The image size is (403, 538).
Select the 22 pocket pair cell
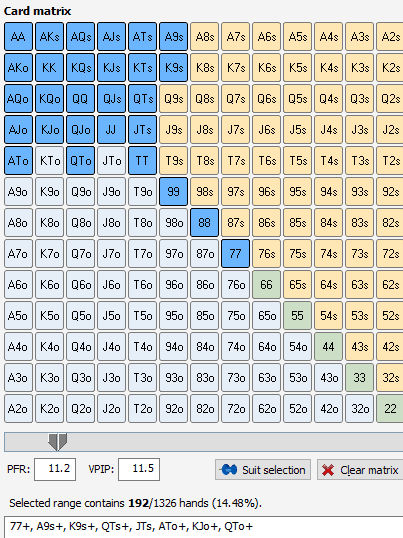coord(390,409)
